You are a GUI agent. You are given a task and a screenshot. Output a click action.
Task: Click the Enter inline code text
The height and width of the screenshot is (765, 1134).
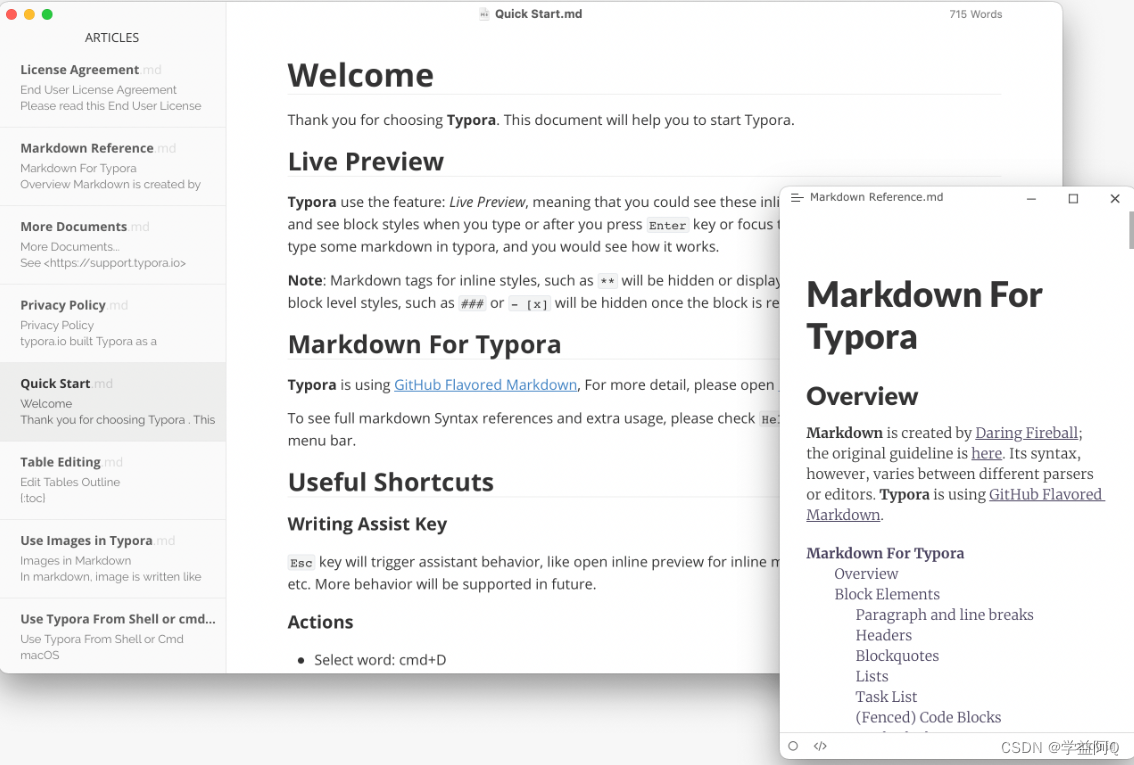(667, 226)
